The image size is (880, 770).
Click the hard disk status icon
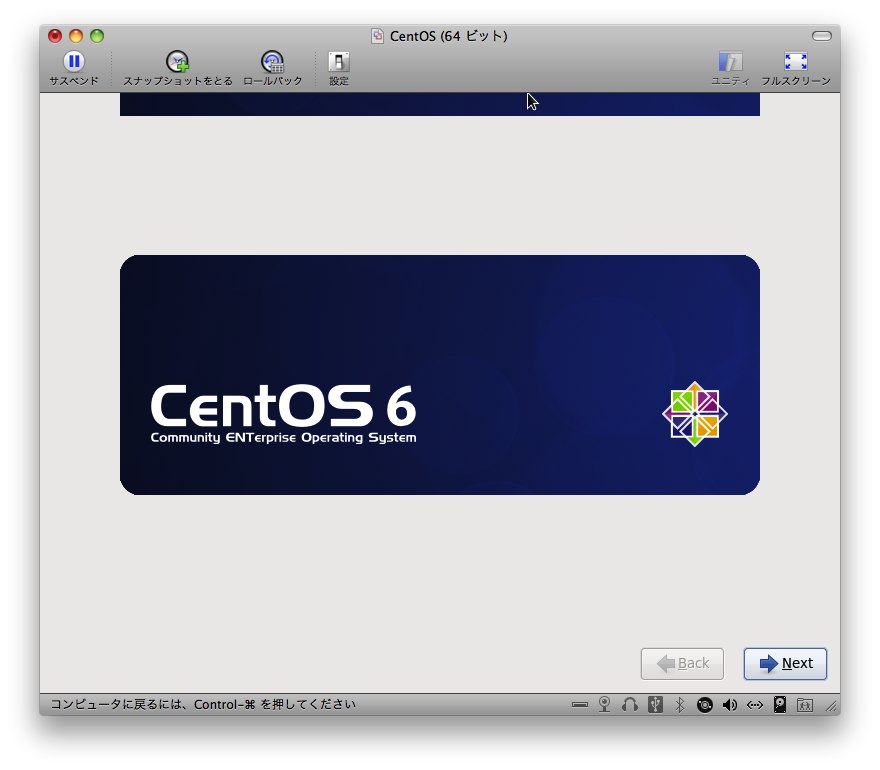780,704
